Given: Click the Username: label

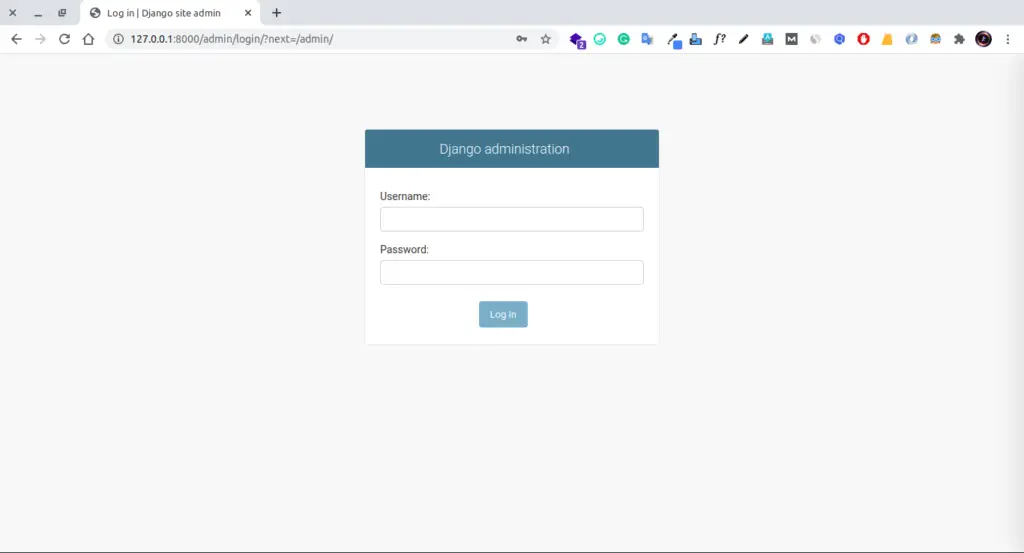Looking at the screenshot, I should pyautogui.click(x=405, y=196).
